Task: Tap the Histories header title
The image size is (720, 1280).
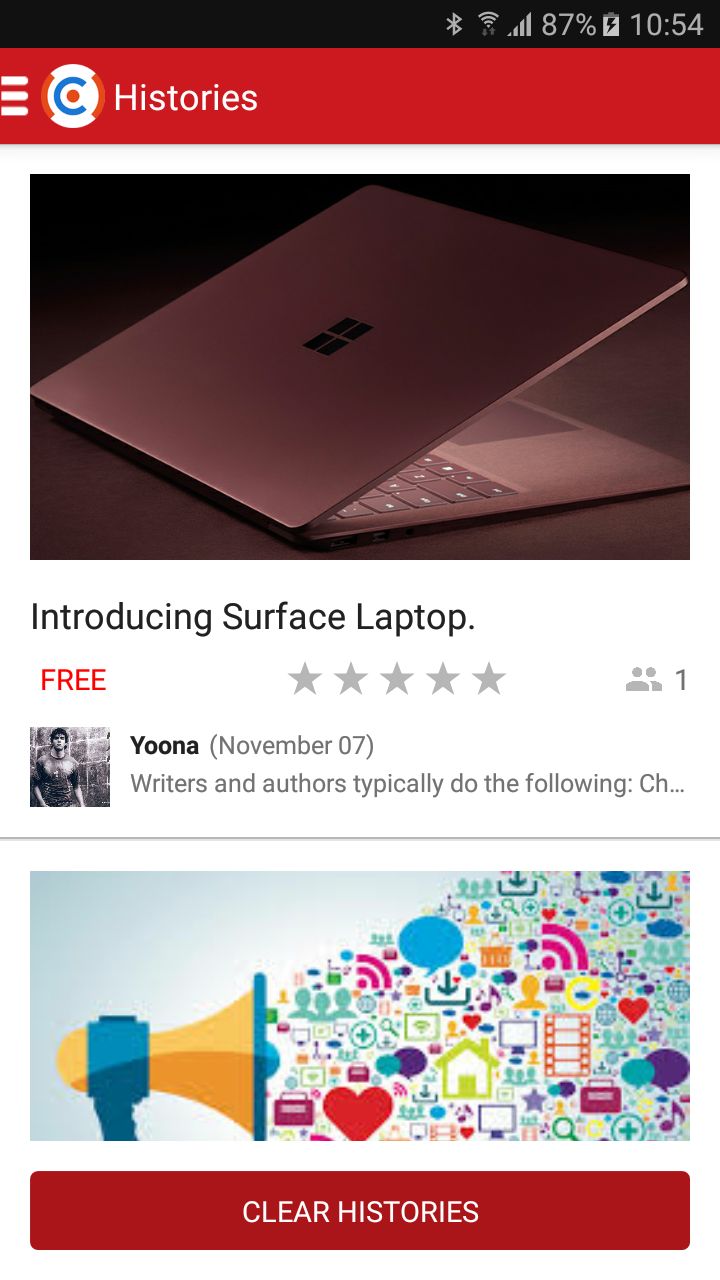Action: tap(186, 97)
